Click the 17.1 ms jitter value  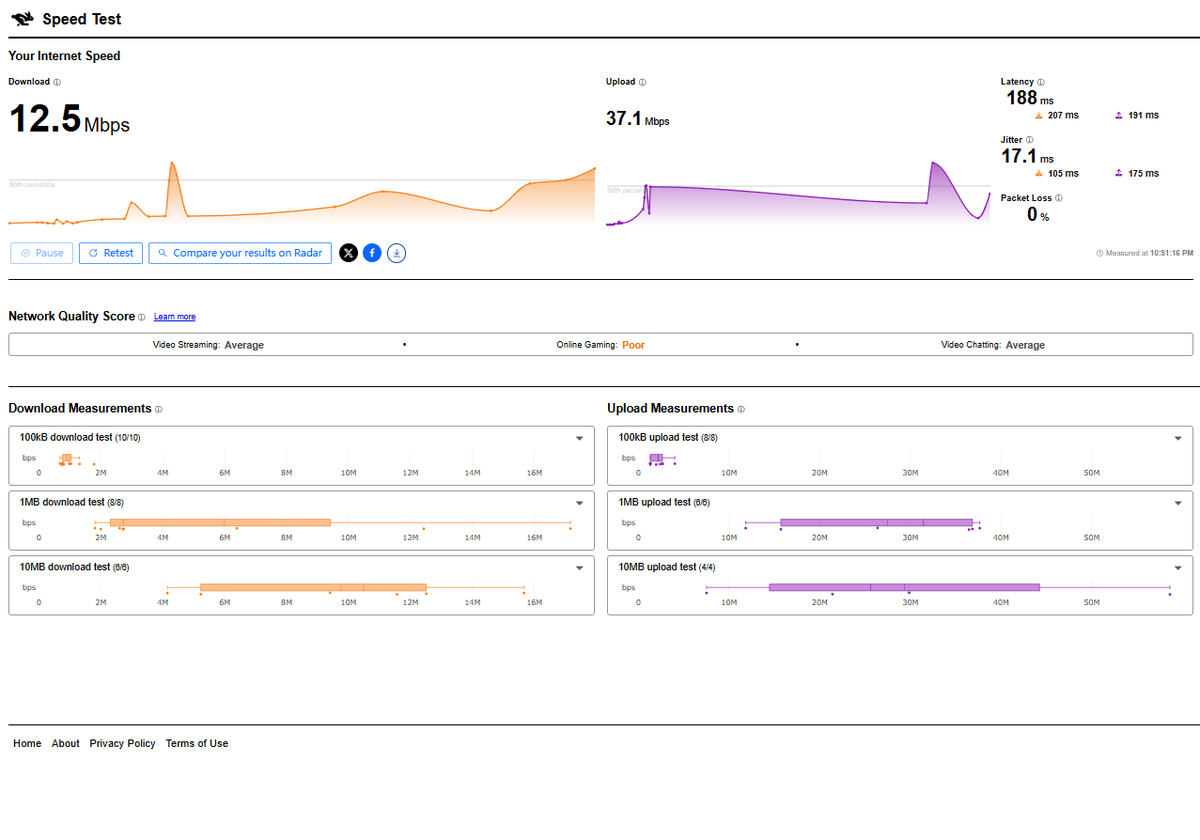(x=1027, y=156)
